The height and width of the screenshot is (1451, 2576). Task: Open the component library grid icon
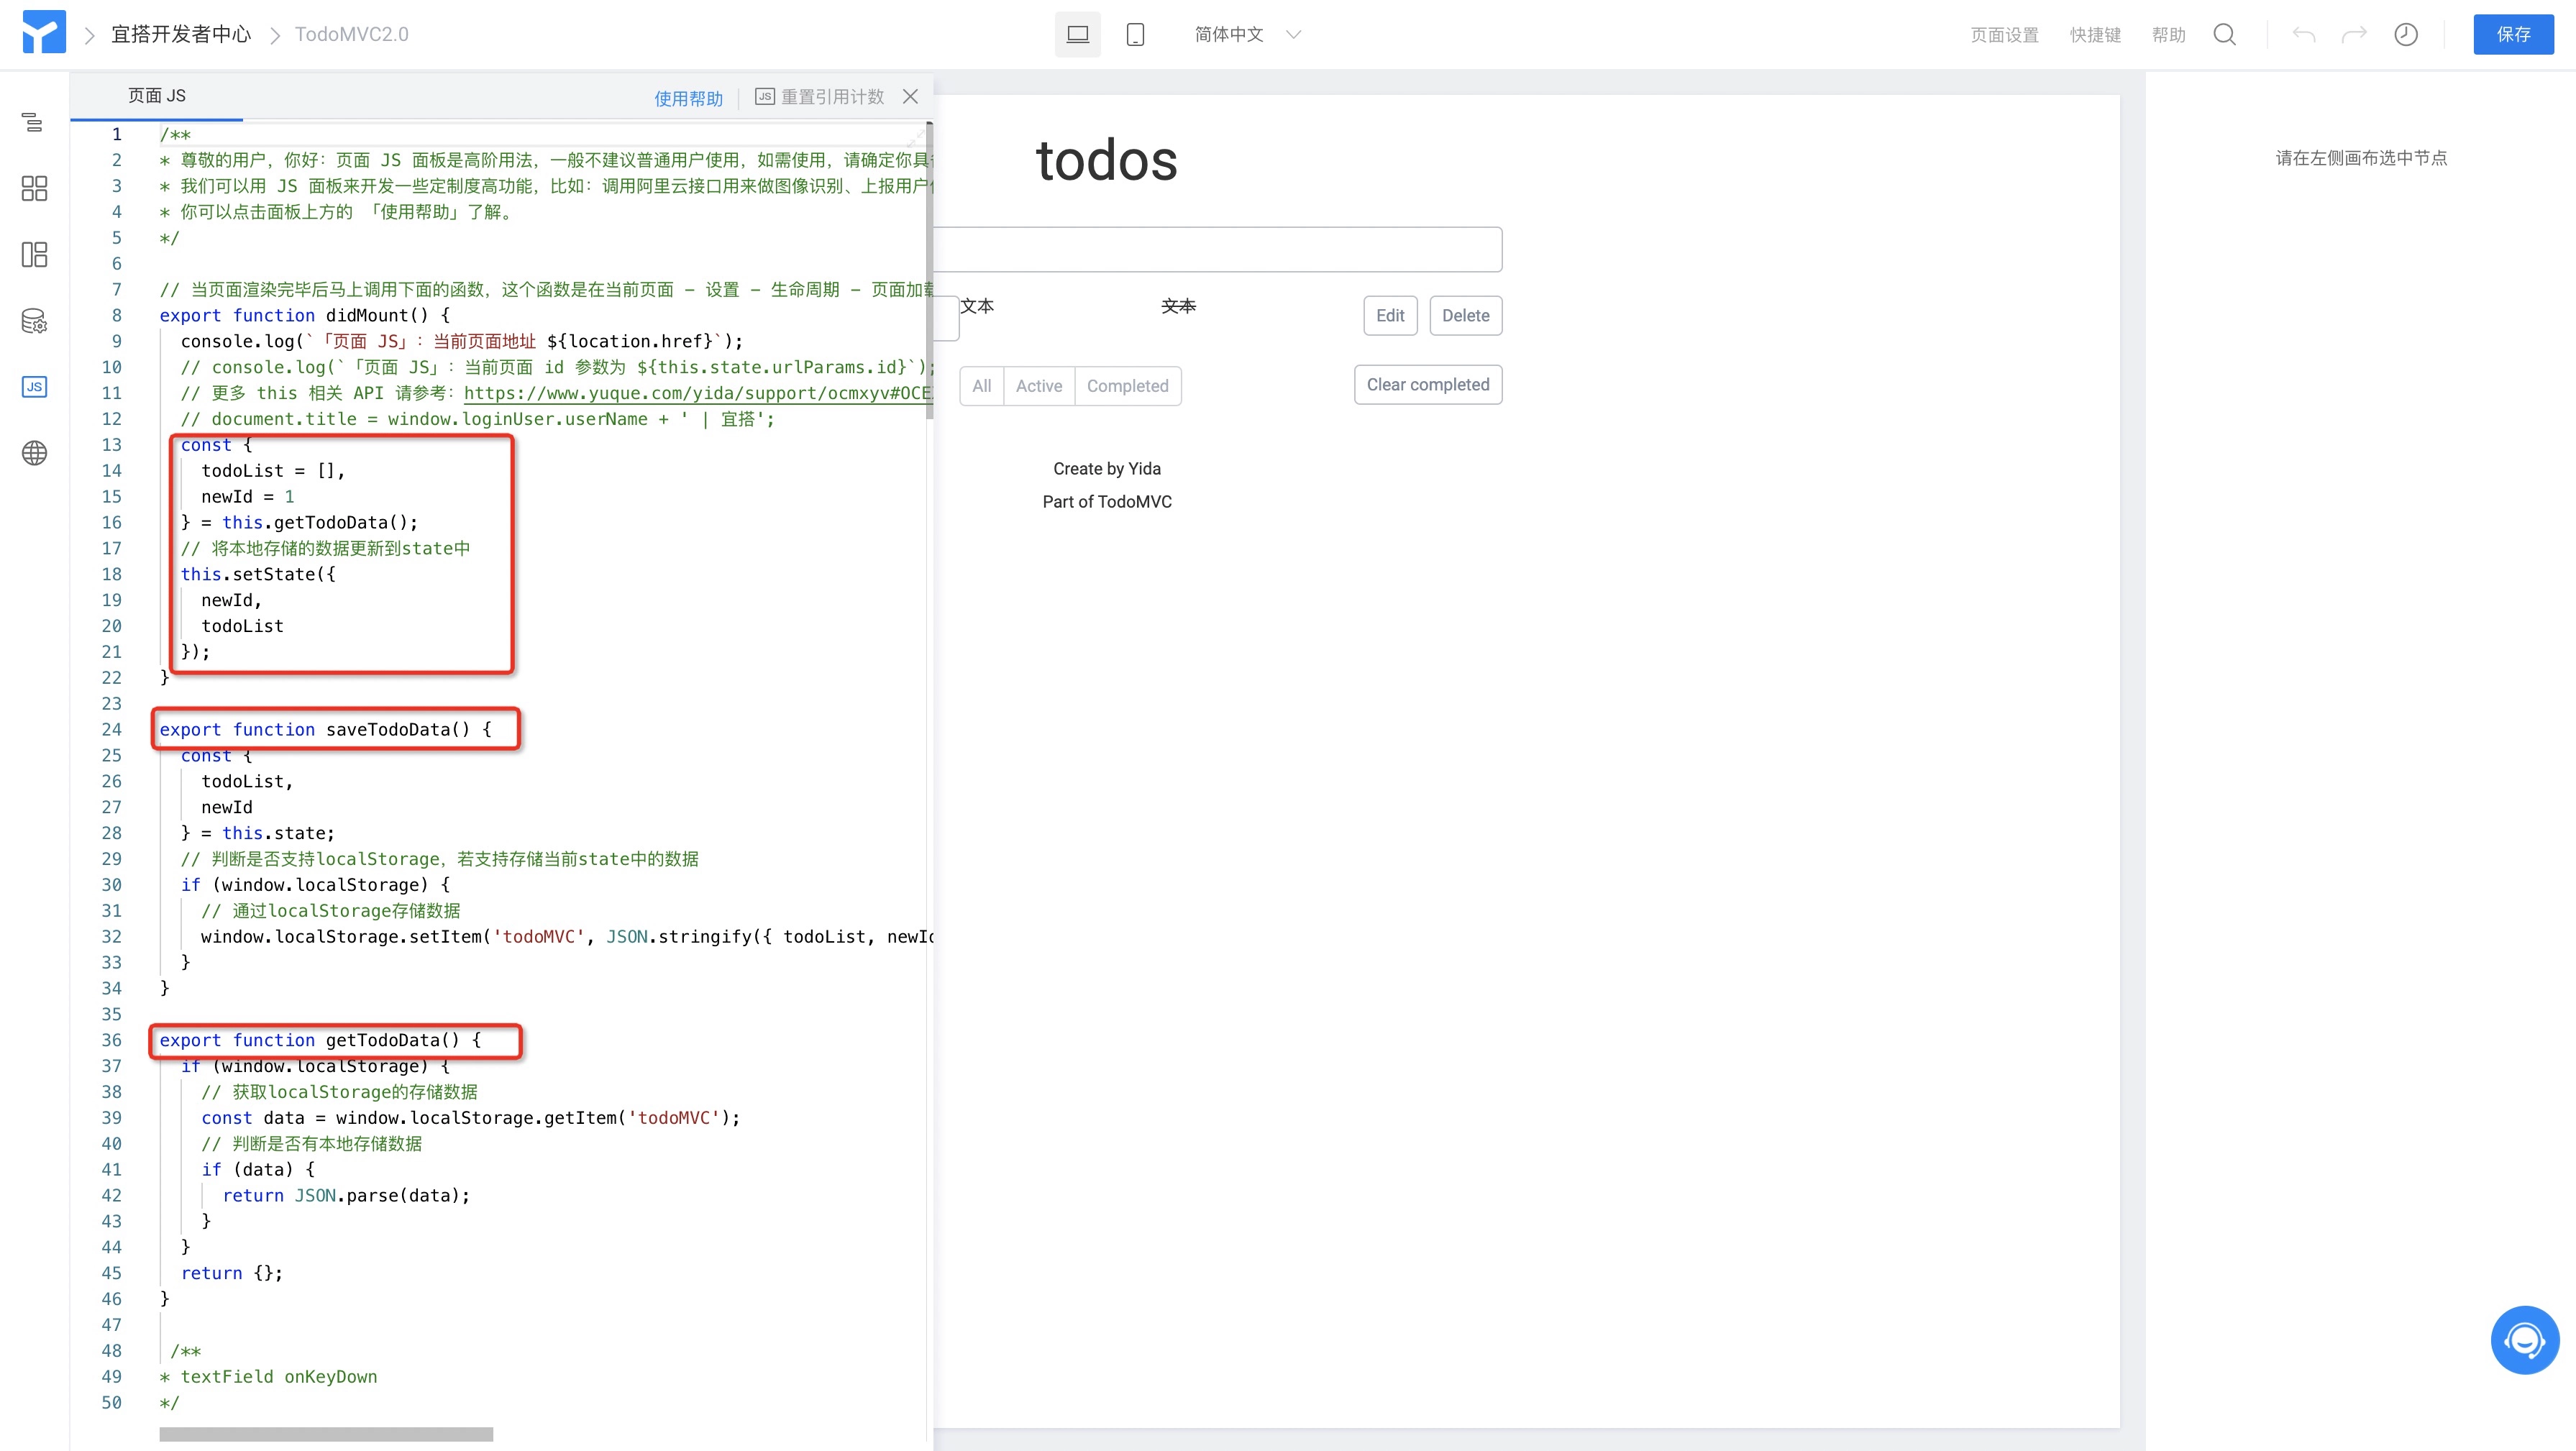click(34, 188)
